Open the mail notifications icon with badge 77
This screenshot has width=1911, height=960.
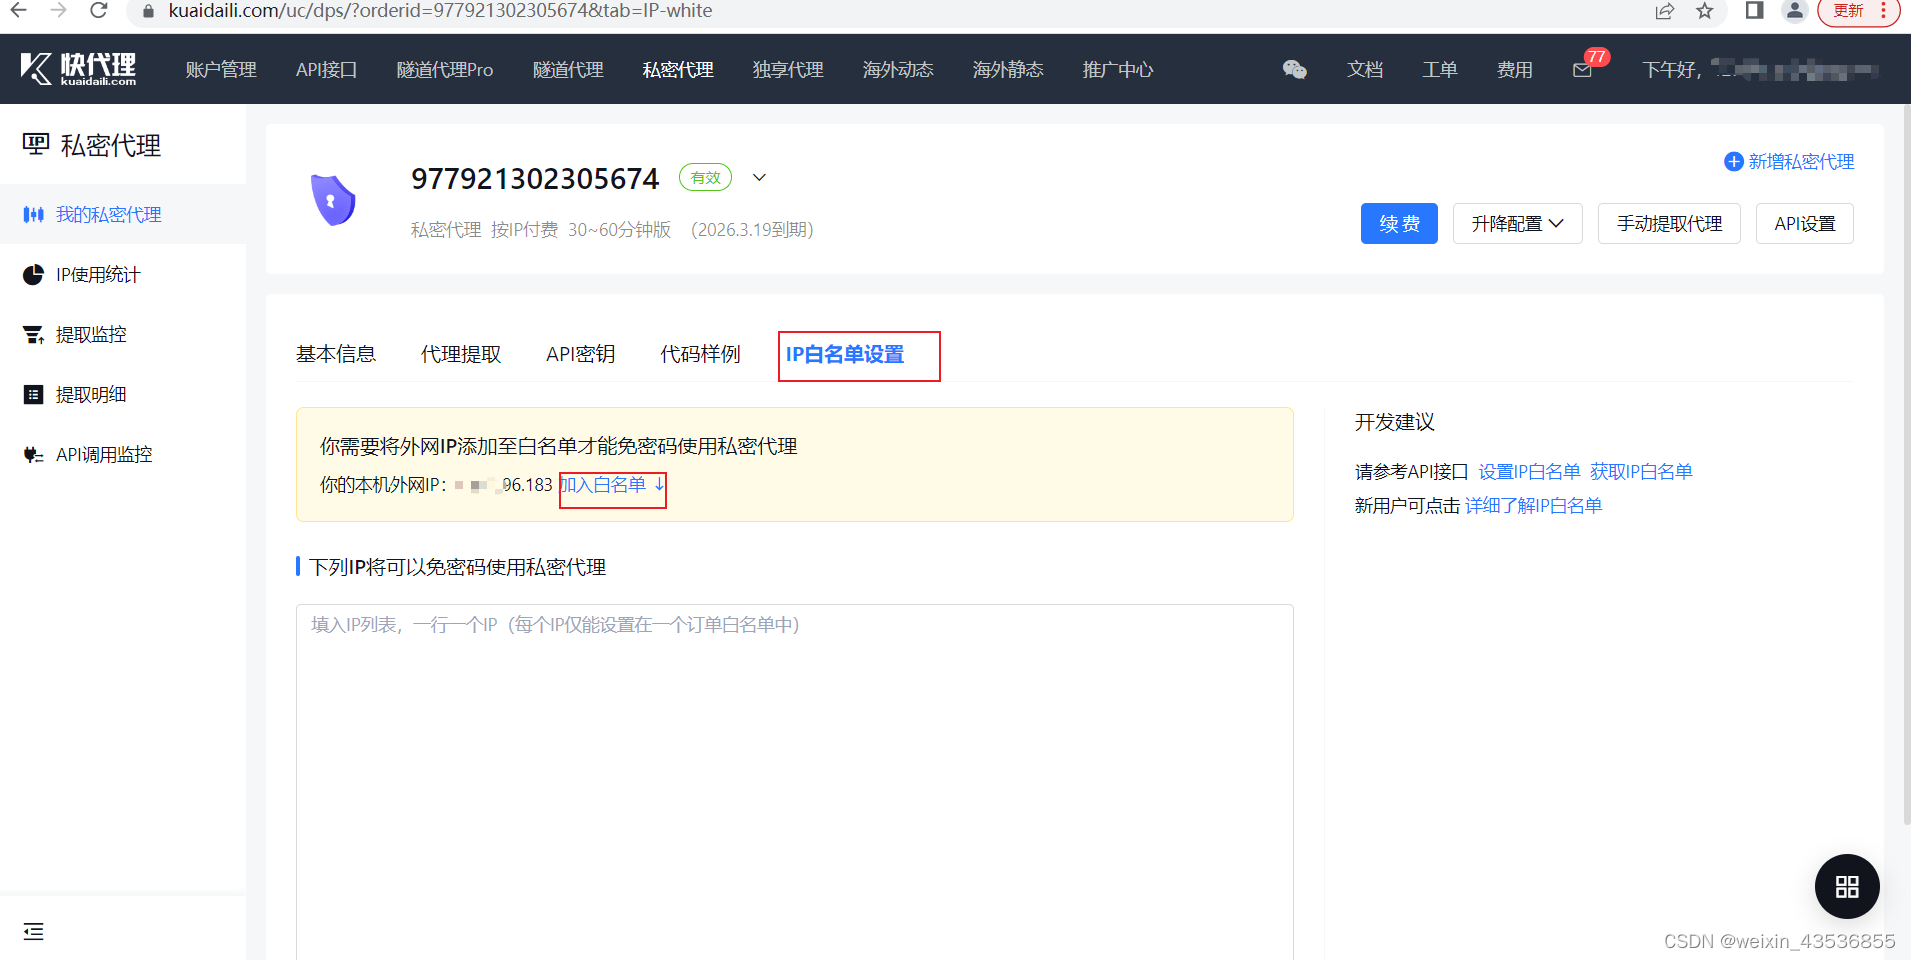(1582, 70)
